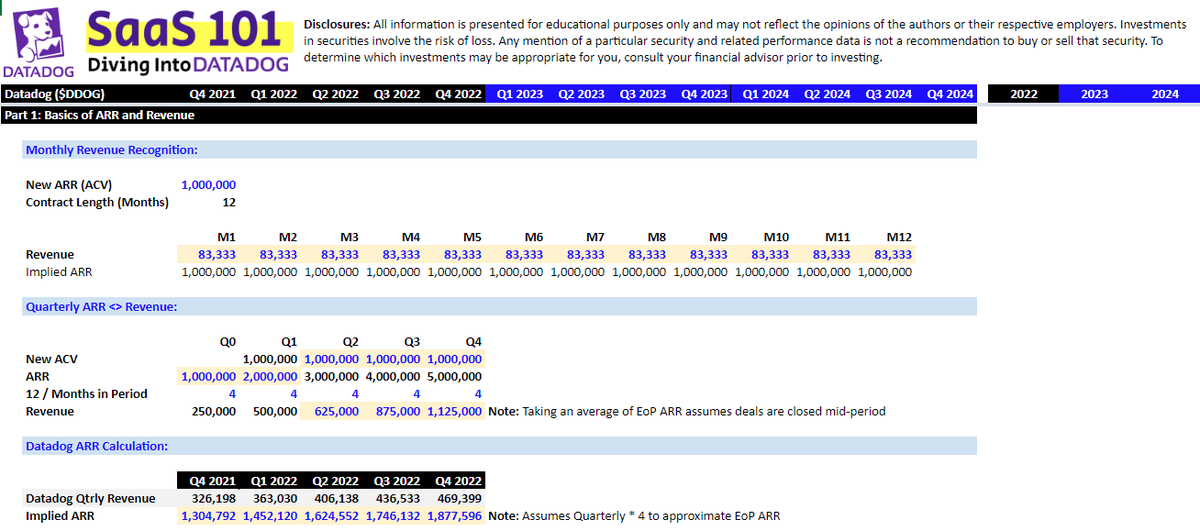Select the ARR value 3,000,000

tap(331, 376)
